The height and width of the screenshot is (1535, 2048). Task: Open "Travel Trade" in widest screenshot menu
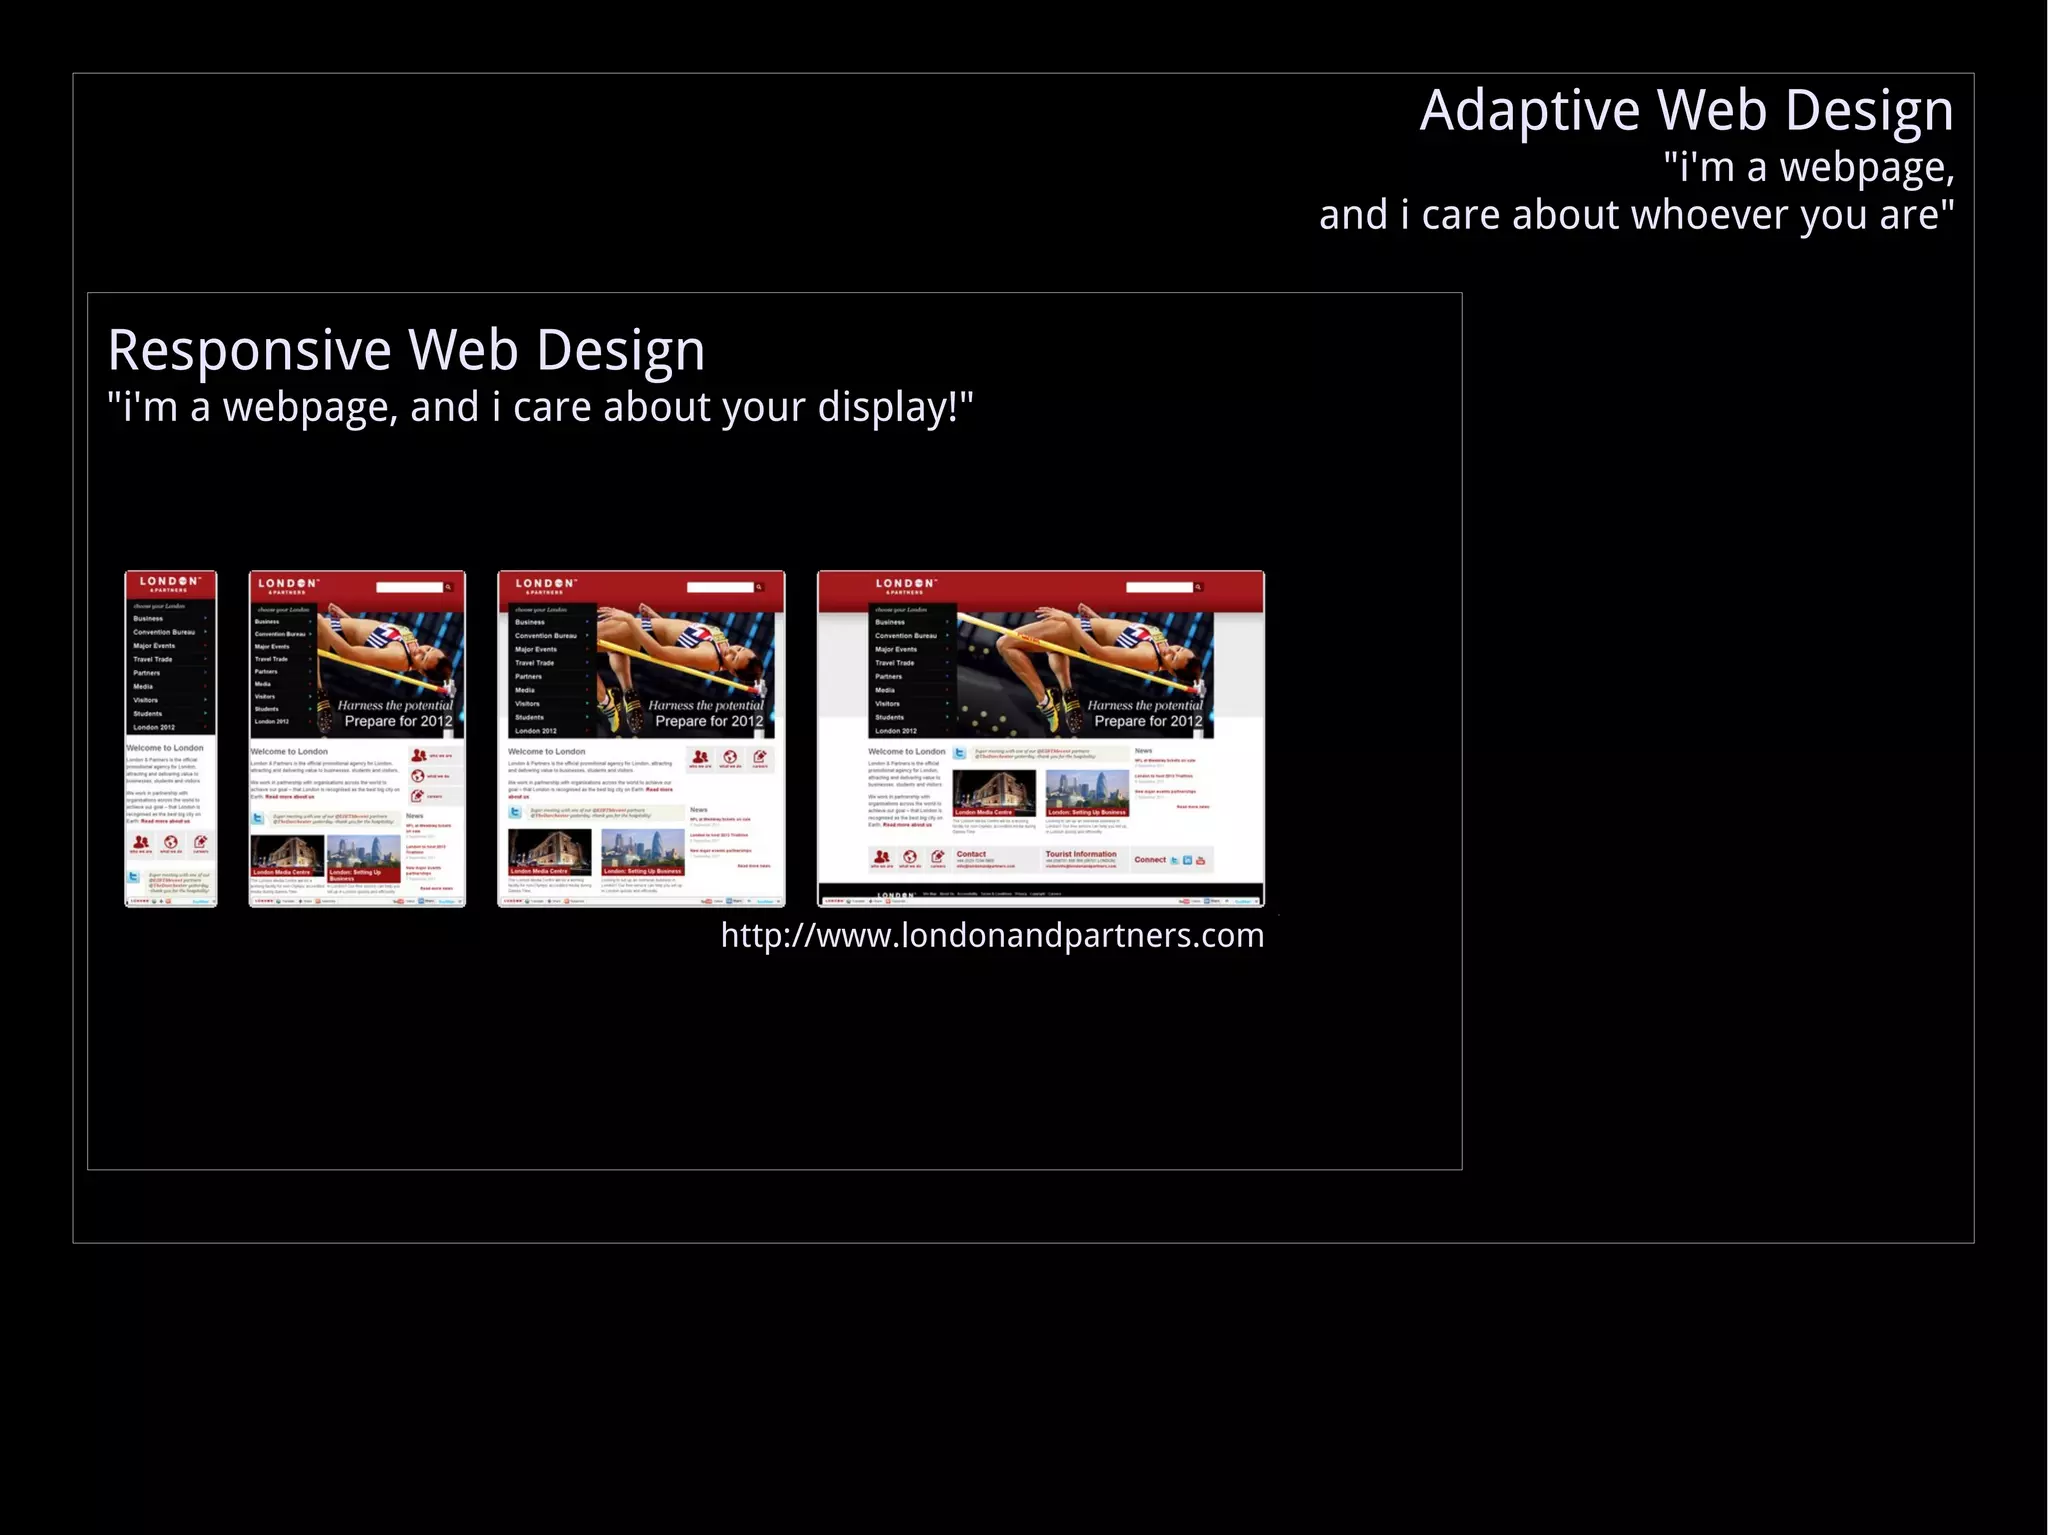(x=895, y=663)
